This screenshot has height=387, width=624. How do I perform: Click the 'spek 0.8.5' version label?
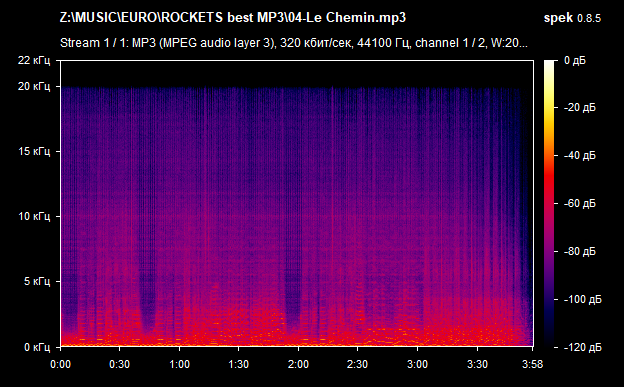point(572,18)
